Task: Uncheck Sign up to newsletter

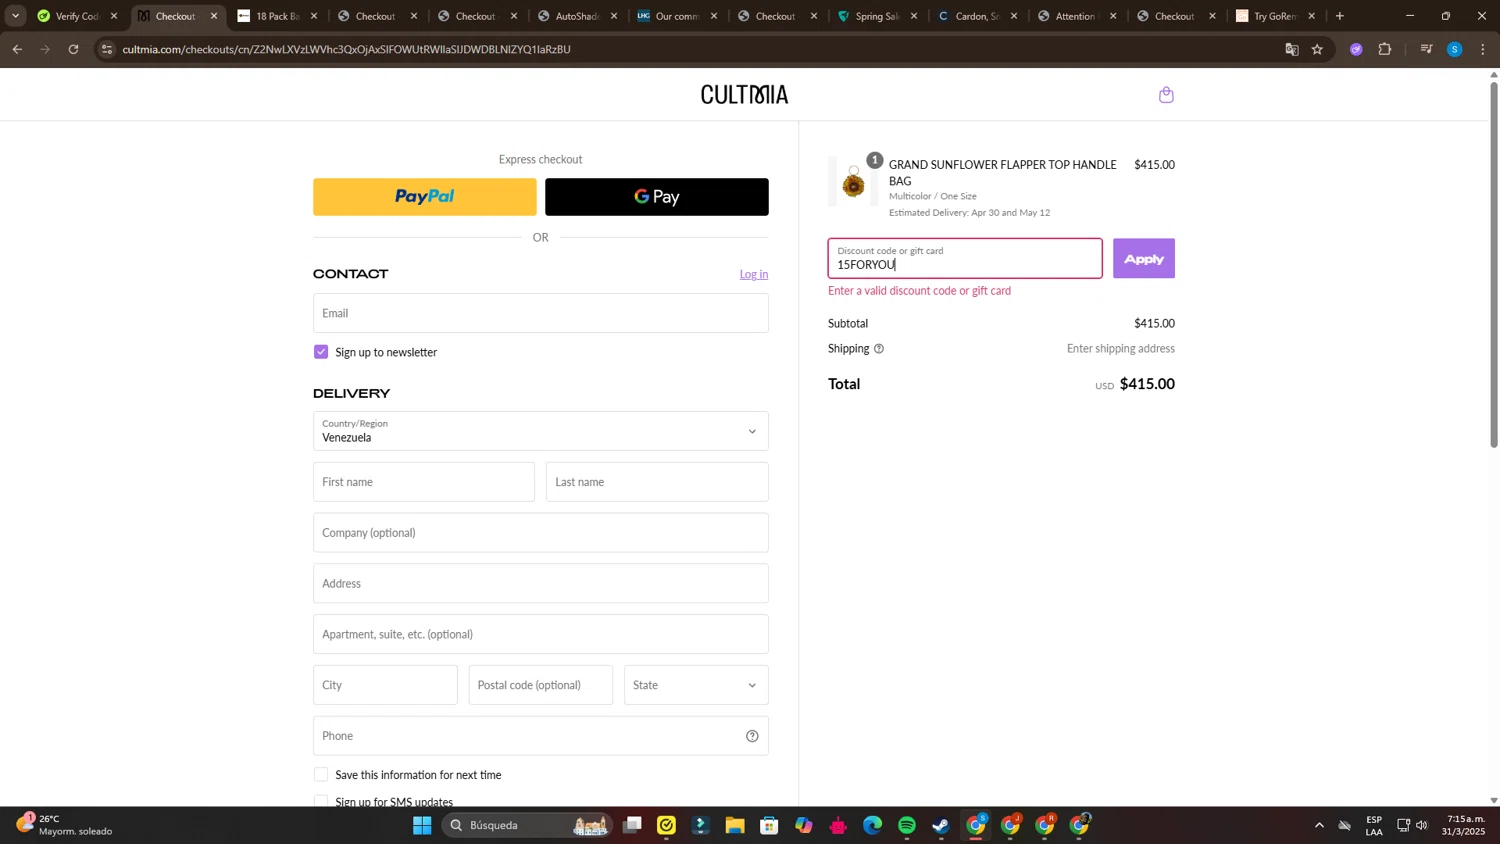Action: point(321,352)
